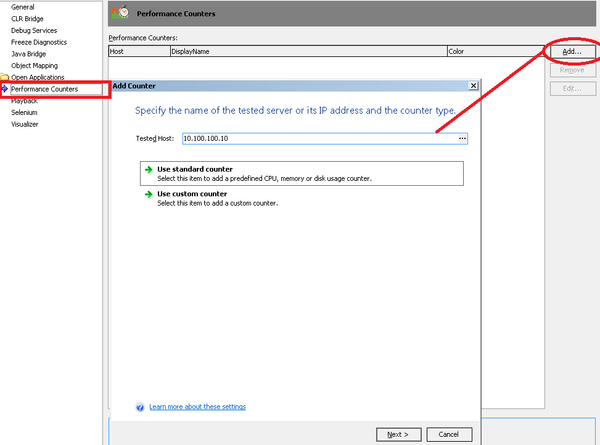Image resolution: width=600 pixels, height=445 pixels.
Task: Open Playback settings
Action: [x=24, y=101]
